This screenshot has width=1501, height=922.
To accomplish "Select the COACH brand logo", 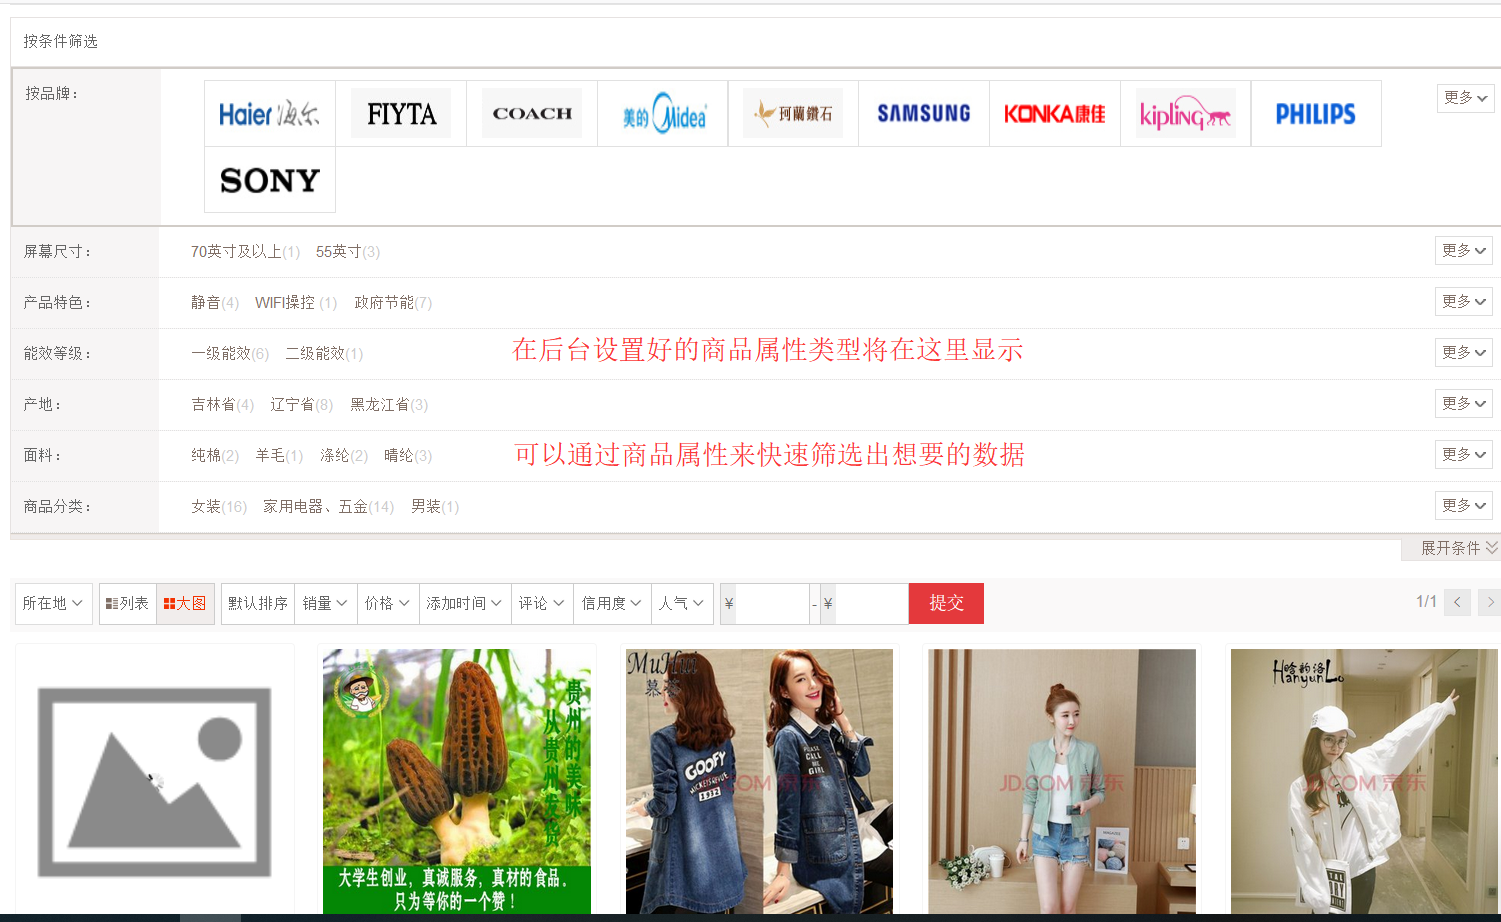I will coord(532,114).
